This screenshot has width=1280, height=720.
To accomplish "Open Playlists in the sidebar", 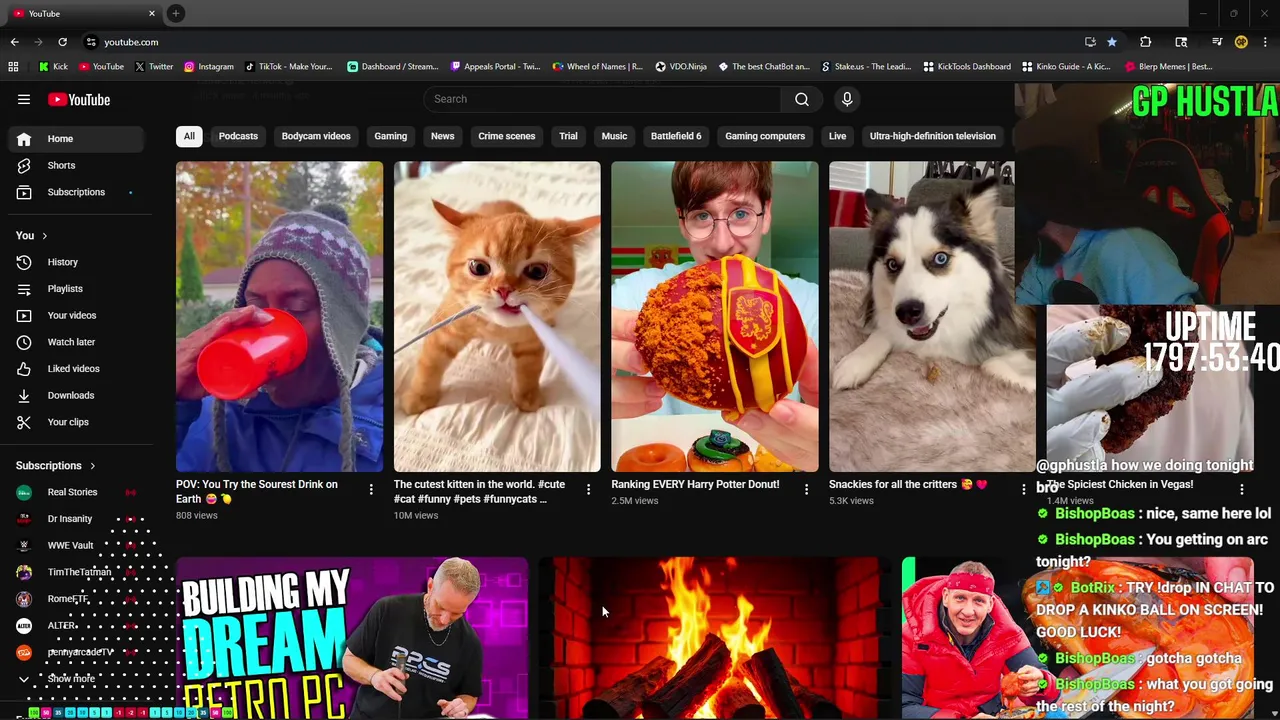I will (76, 289).
